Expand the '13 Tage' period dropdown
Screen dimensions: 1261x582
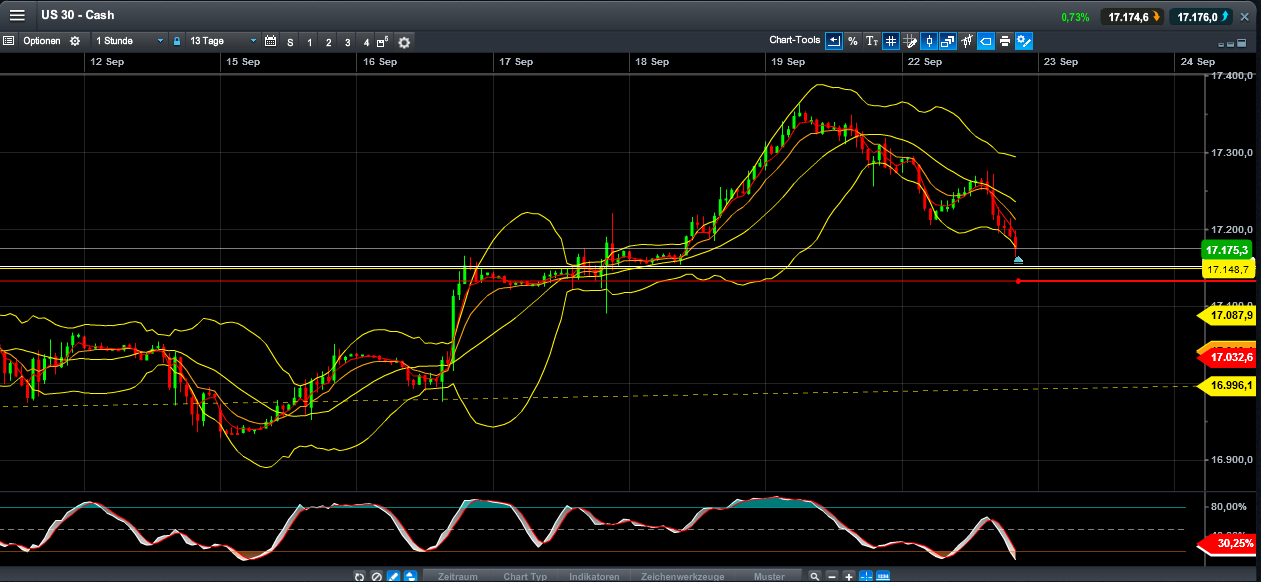(x=222, y=41)
